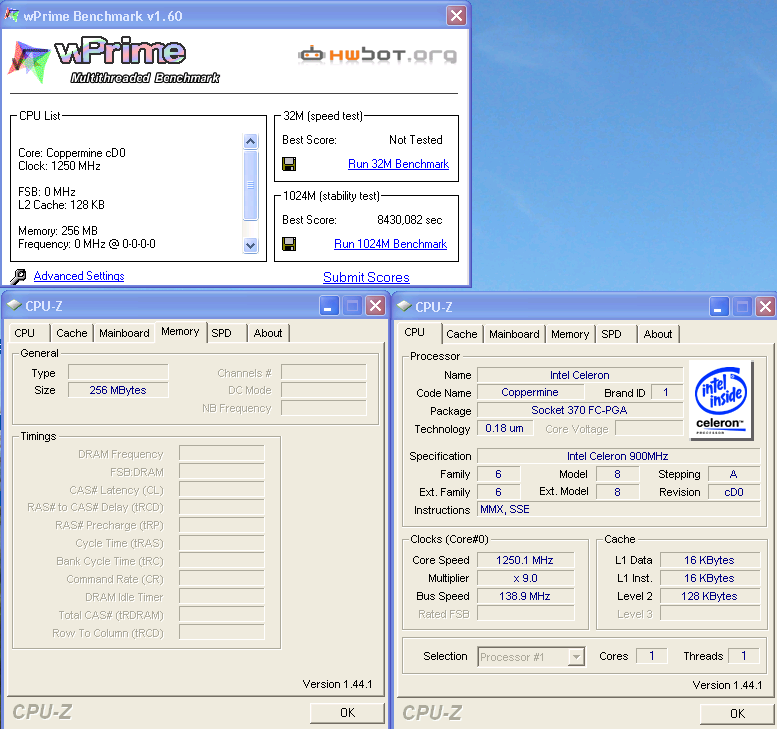Open About tab in left CPU-Z
The width and height of the screenshot is (777, 729).
268,333
